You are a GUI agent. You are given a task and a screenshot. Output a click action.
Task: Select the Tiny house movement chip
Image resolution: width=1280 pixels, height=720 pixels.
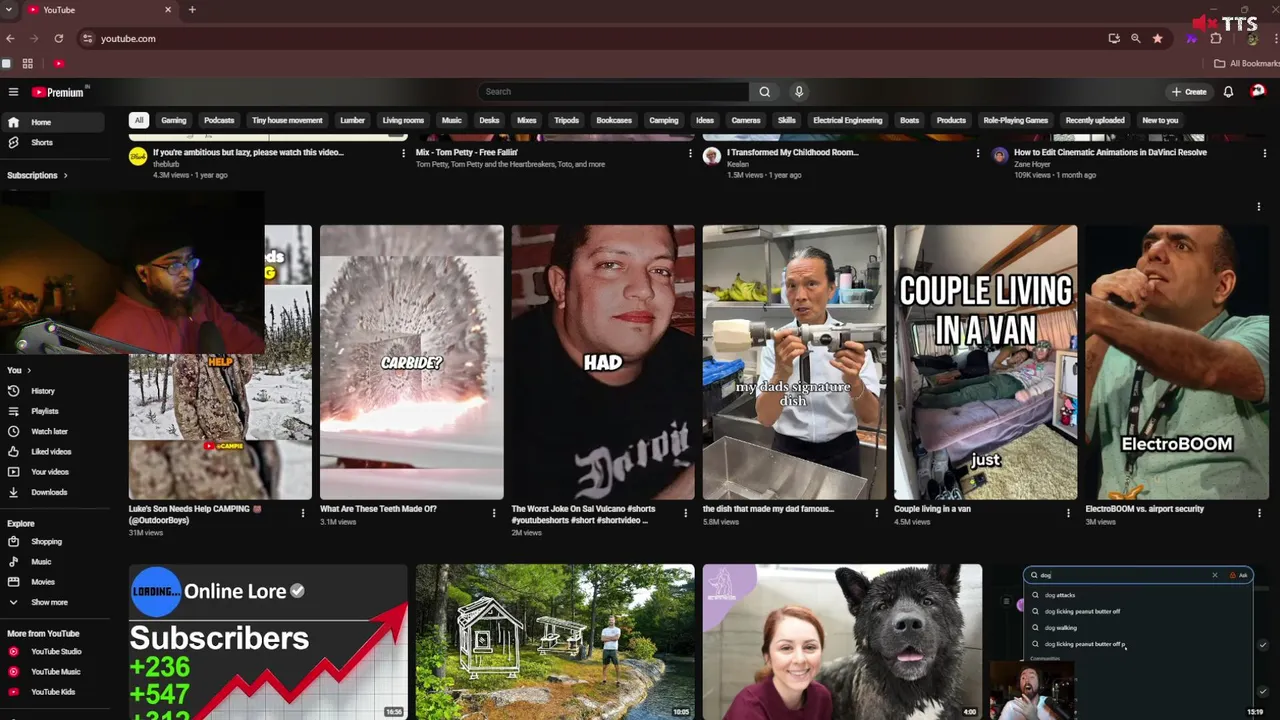pyautogui.click(x=287, y=120)
